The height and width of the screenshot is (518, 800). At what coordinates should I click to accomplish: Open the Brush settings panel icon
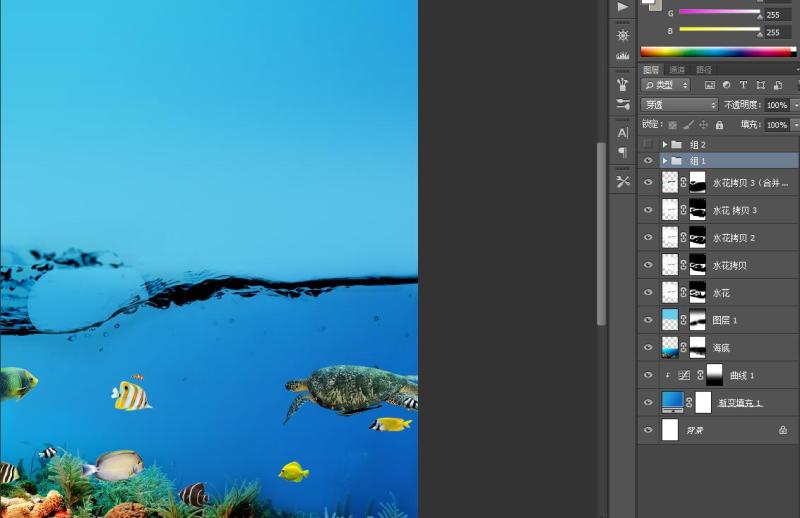[622, 104]
